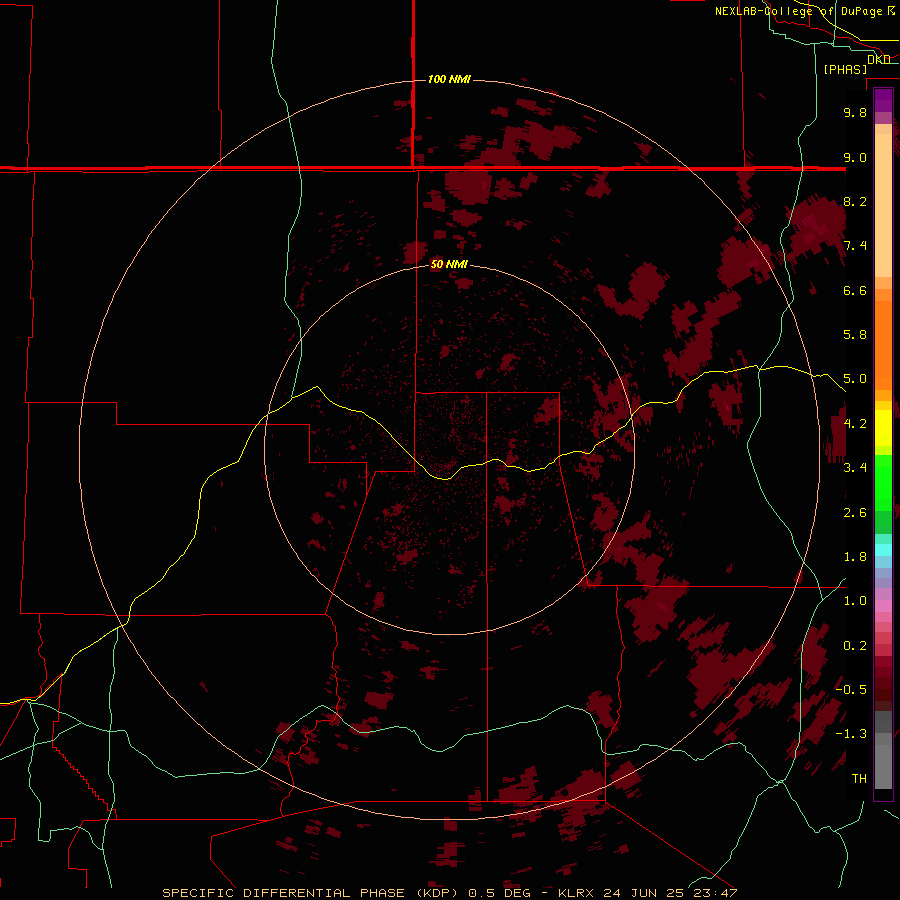Viewport: 900px width, 900px height.
Task: Click the 9.0 value on color scale
Action: tap(855, 157)
